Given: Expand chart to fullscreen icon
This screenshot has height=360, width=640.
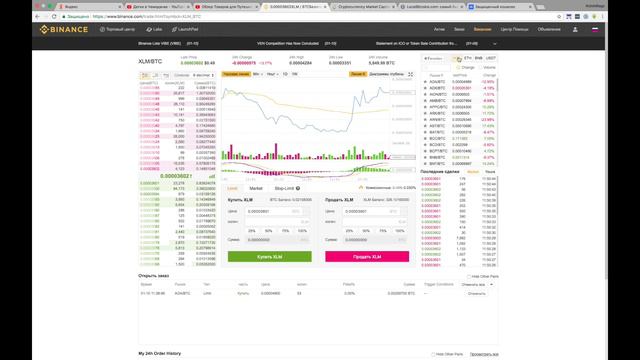Looking at the screenshot, I should 410,74.
